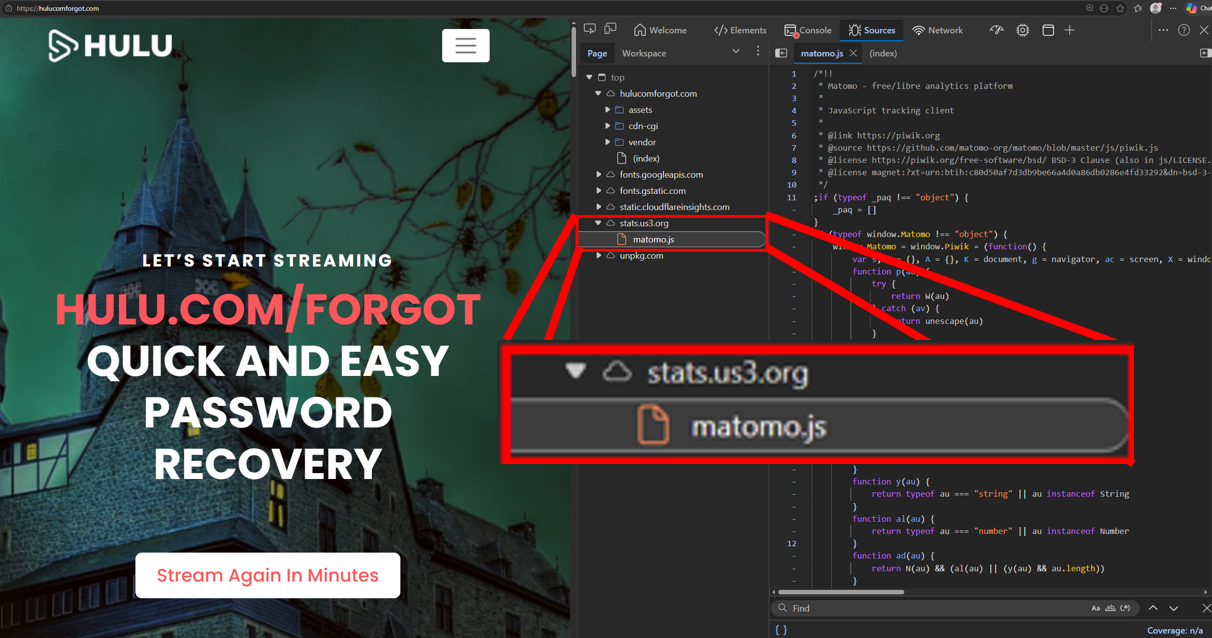The image size is (1212, 638).
Task: Close the DevTools panel
Action: (x=1204, y=30)
